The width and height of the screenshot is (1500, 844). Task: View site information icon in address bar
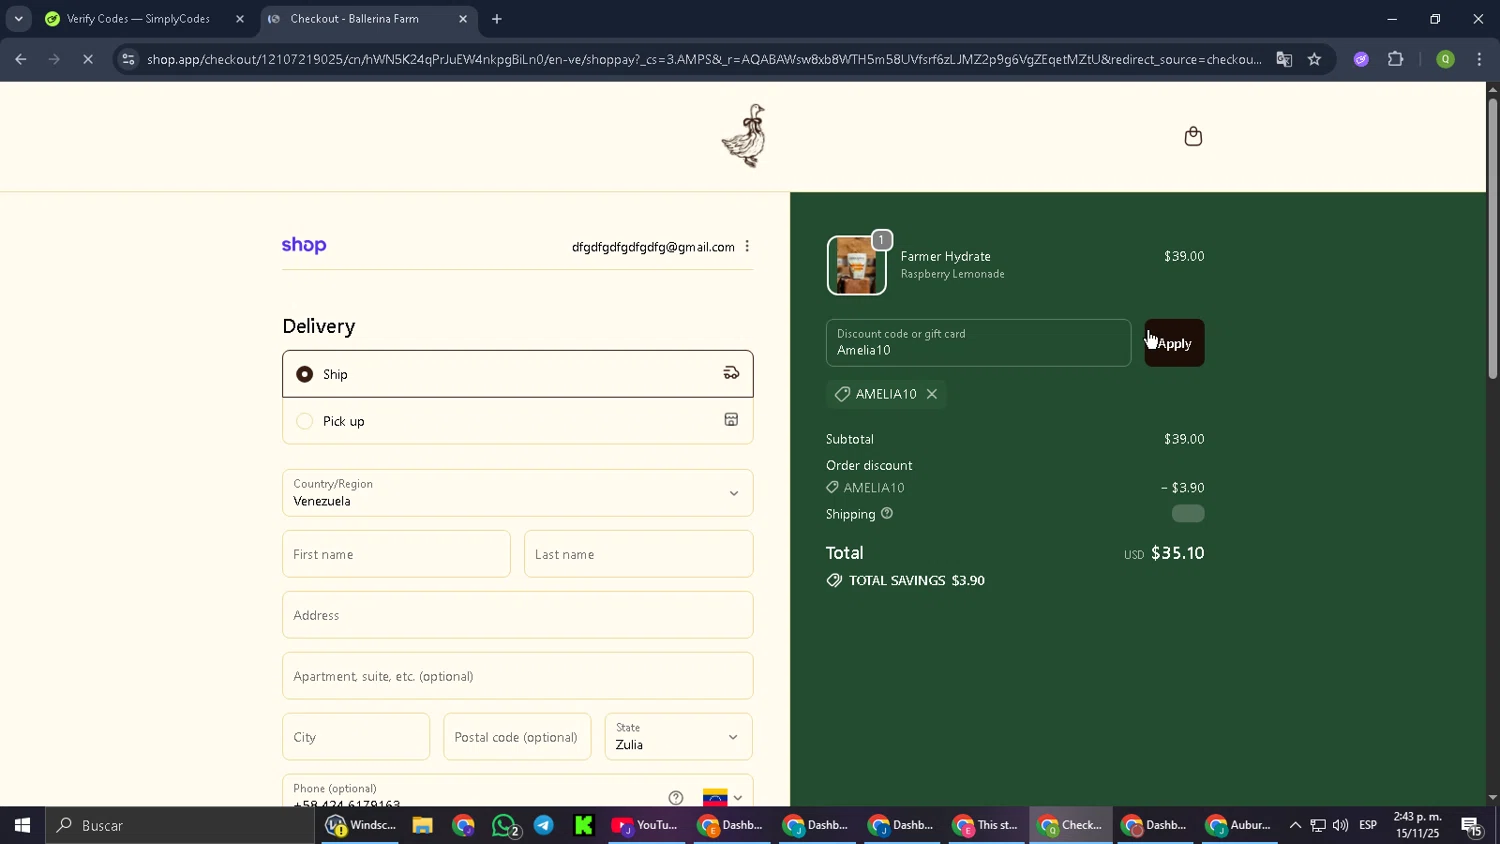[x=127, y=59]
